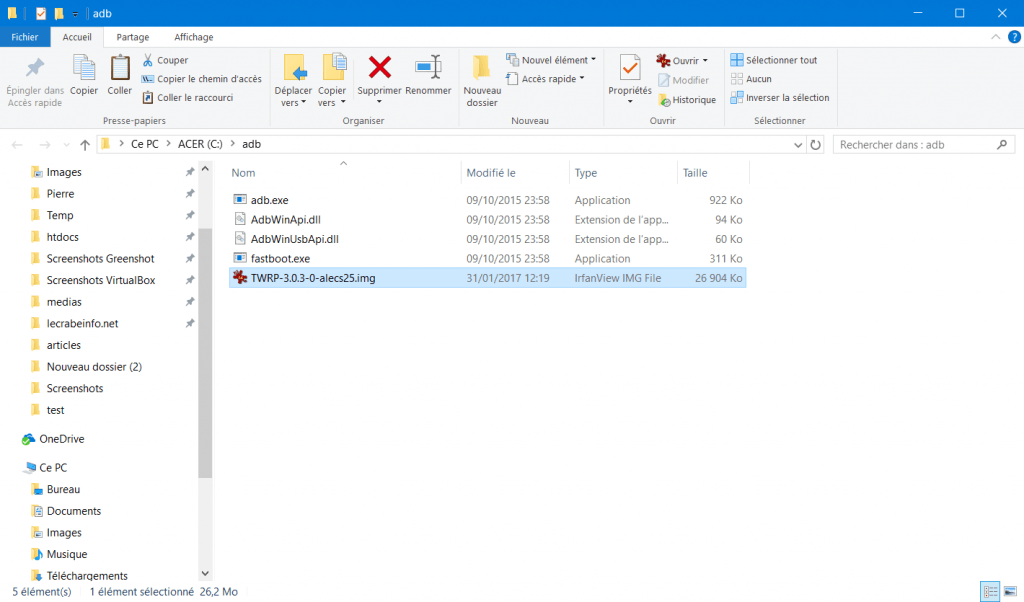Open the Accès rapide ribbon dropdown

[x=545, y=79]
